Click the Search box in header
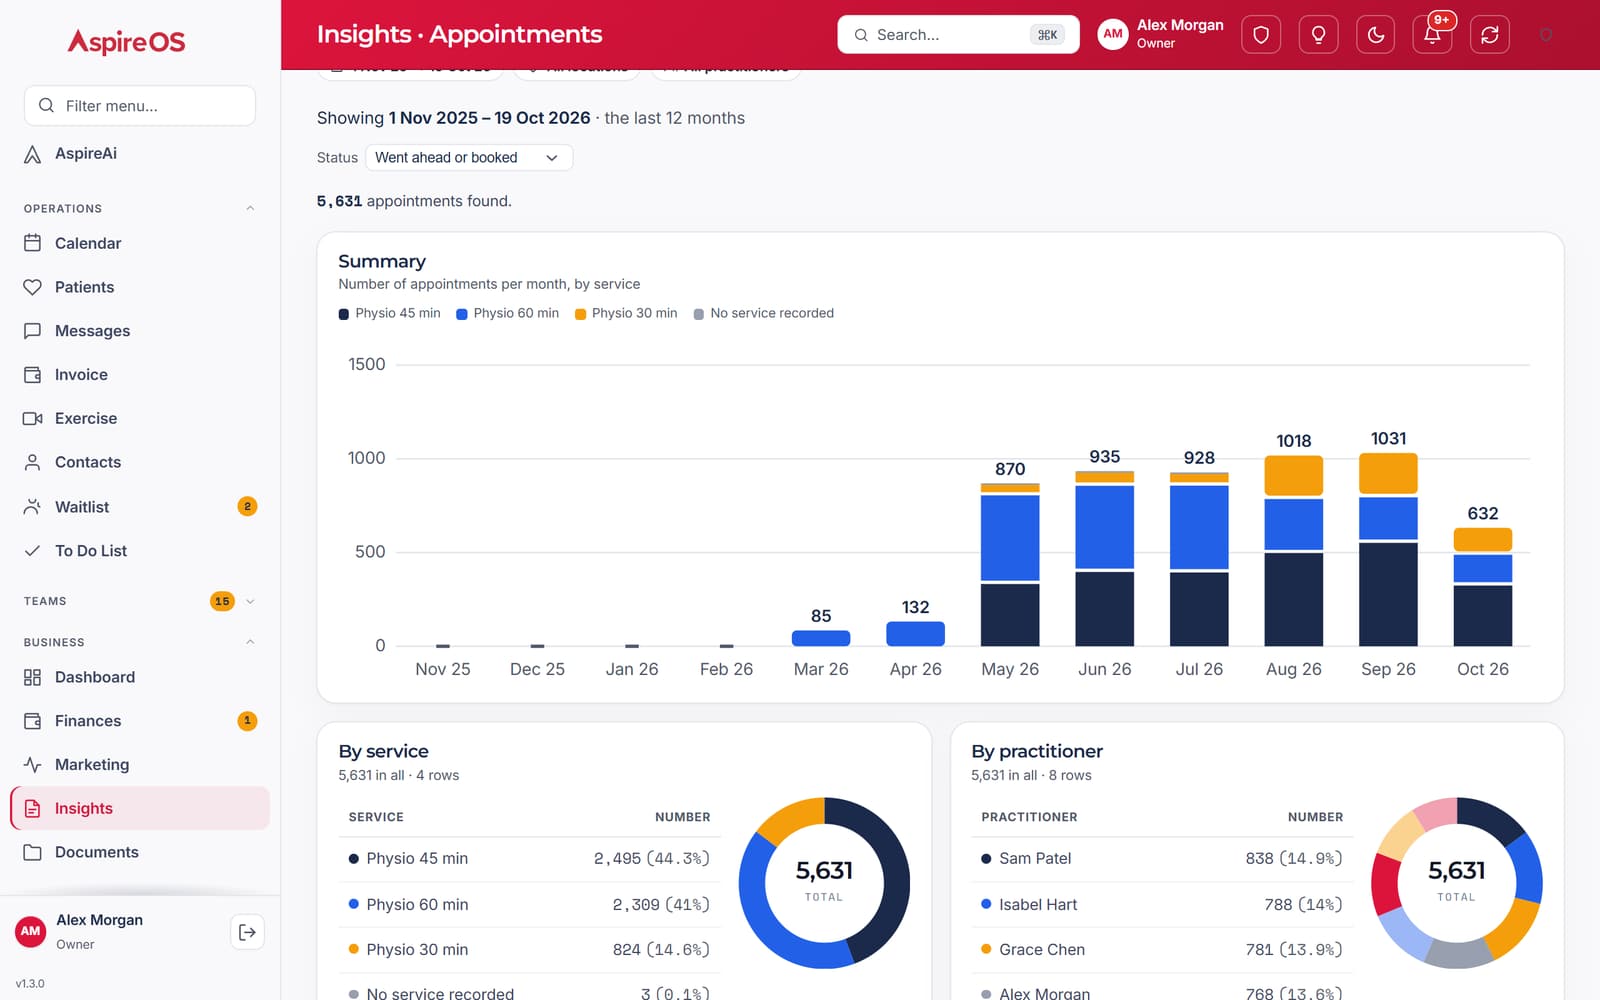 tap(958, 35)
